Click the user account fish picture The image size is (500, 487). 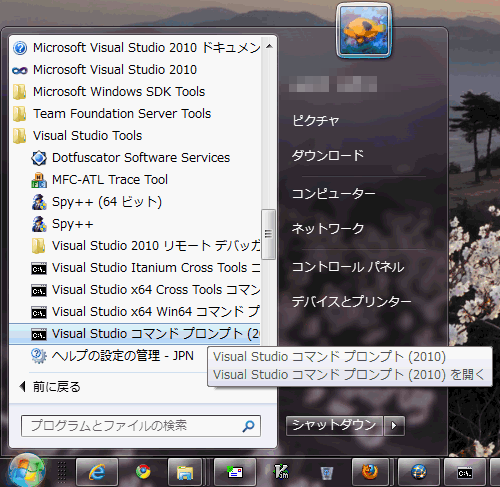click(364, 30)
